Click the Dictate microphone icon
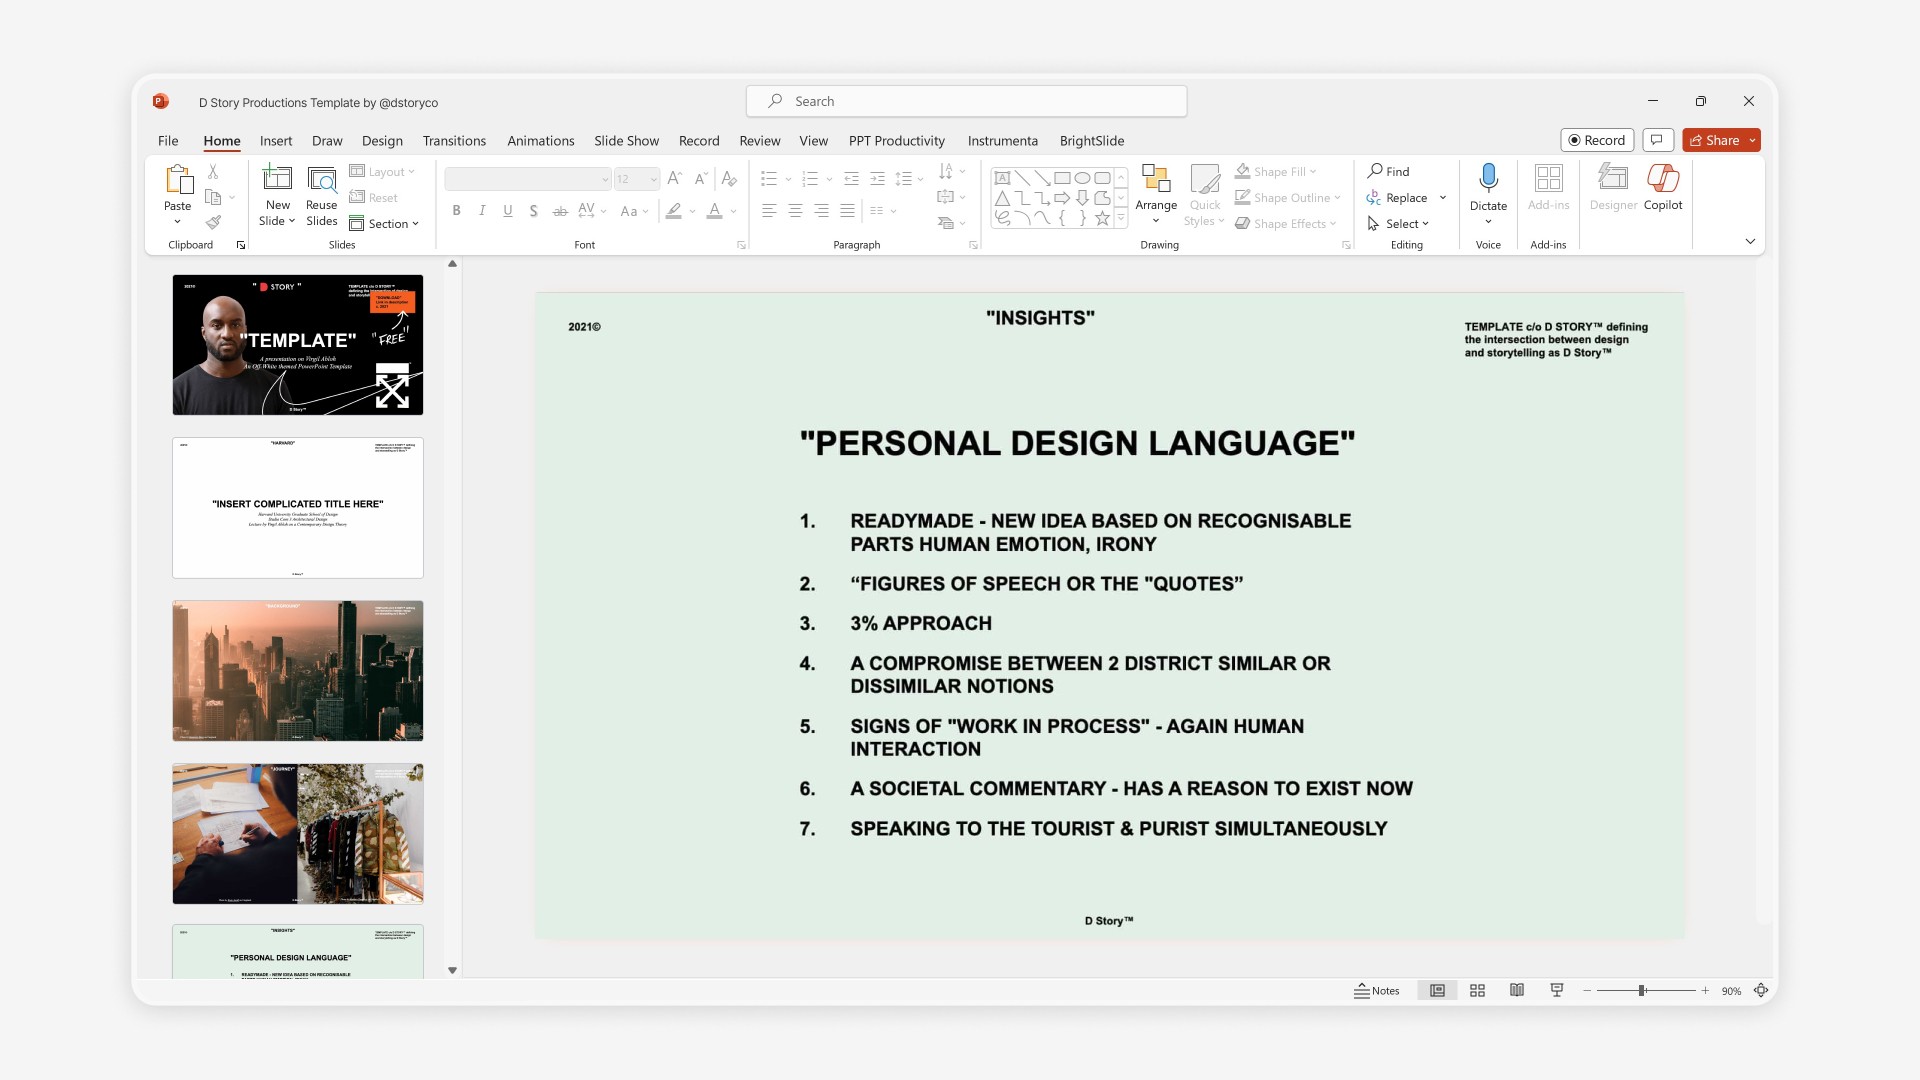 coord(1488,178)
